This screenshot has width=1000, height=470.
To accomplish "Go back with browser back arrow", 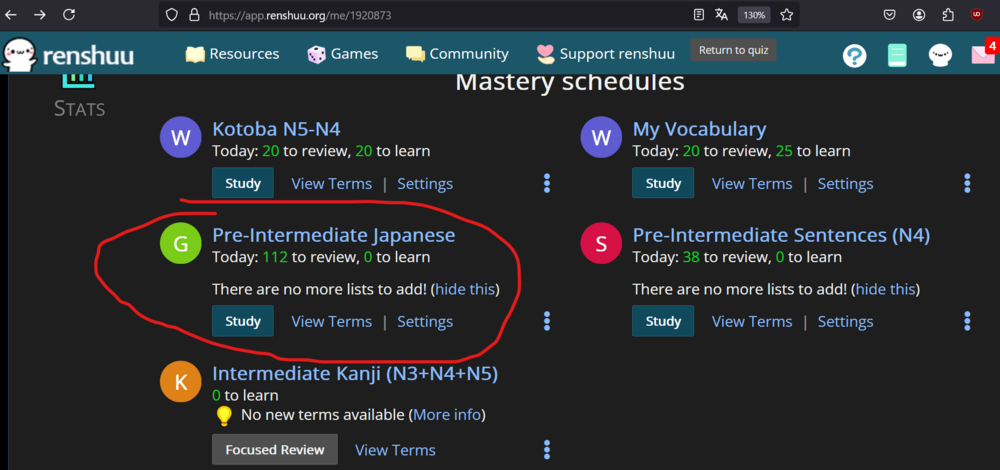I will (11, 15).
